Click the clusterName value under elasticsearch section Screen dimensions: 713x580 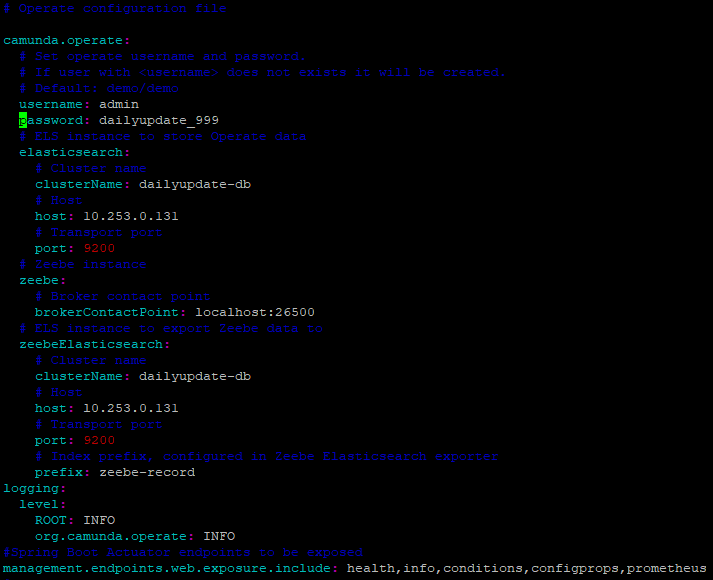point(195,184)
